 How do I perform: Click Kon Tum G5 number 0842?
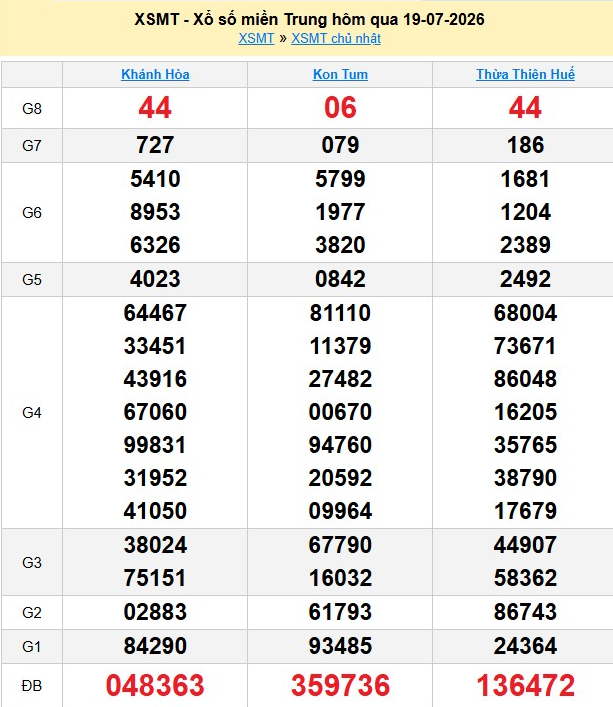(x=340, y=279)
